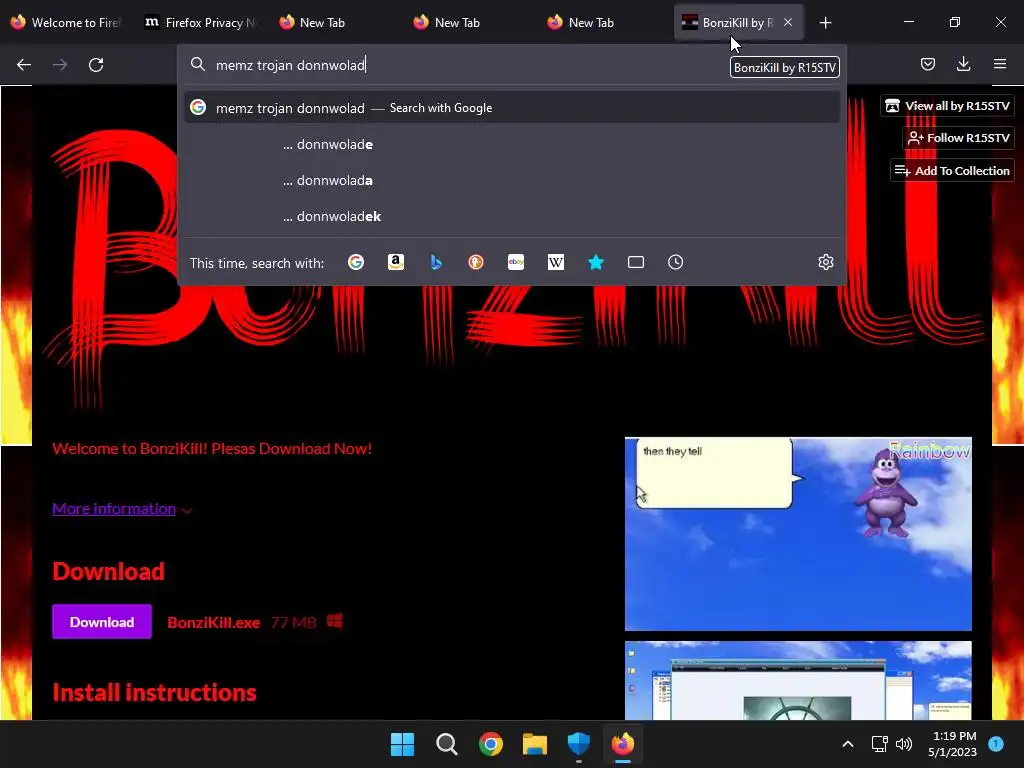Click Add To Collection button
This screenshot has width=1024, height=768.
952,170
